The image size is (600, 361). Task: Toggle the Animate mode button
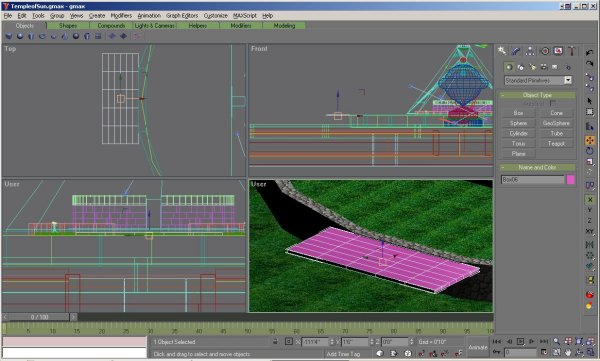tap(478, 347)
